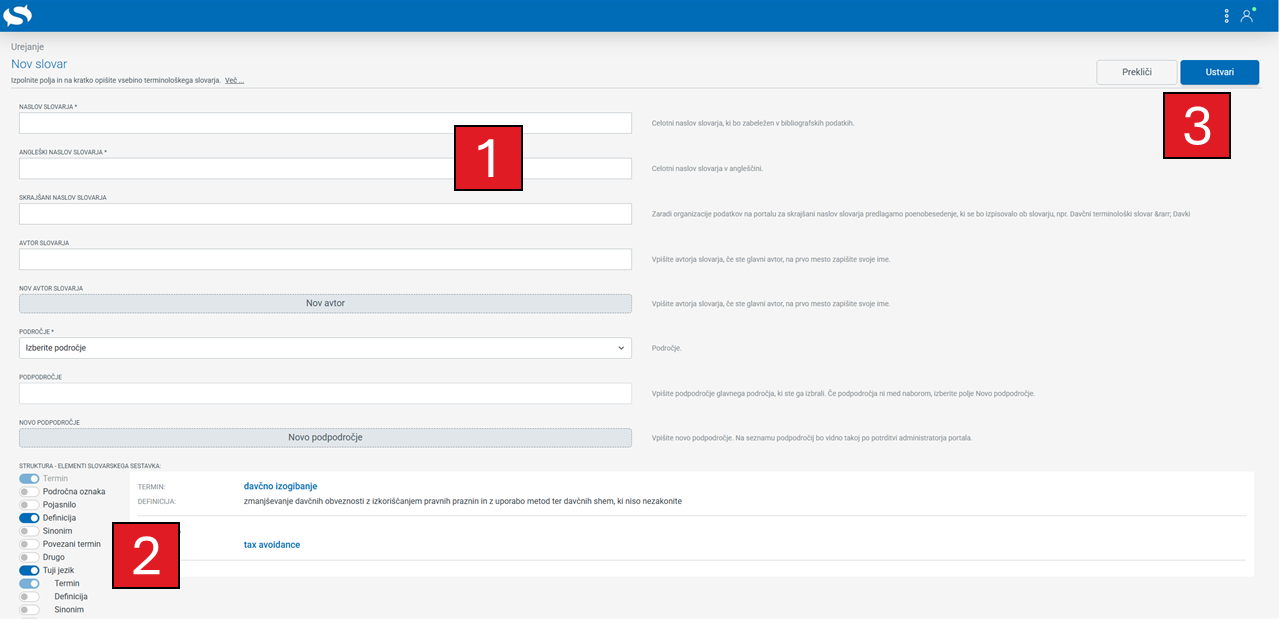Click the 'tax avoidance' term
The image size is (1280, 619).
coord(272,545)
